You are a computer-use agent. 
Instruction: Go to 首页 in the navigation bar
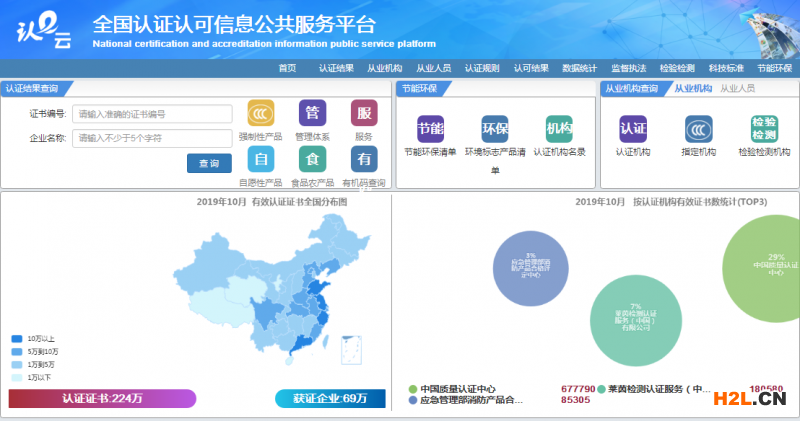click(x=287, y=68)
